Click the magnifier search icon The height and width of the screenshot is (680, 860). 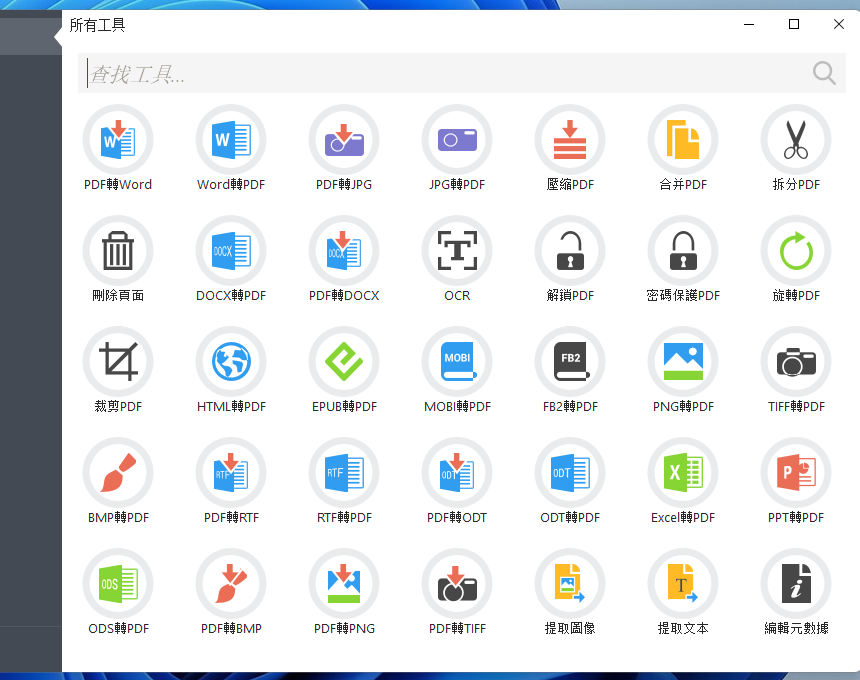point(824,73)
